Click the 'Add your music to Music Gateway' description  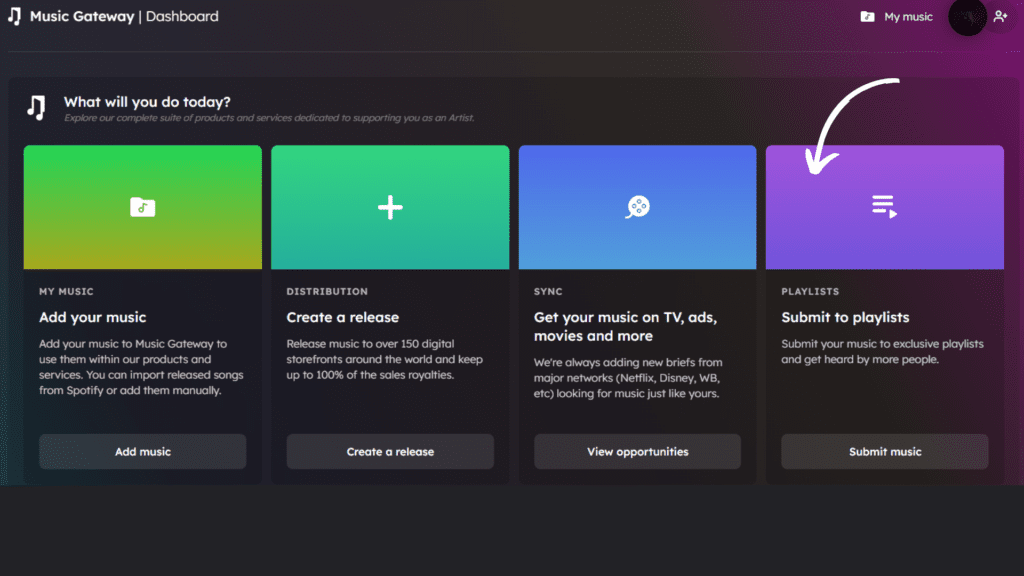click(141, 367)
